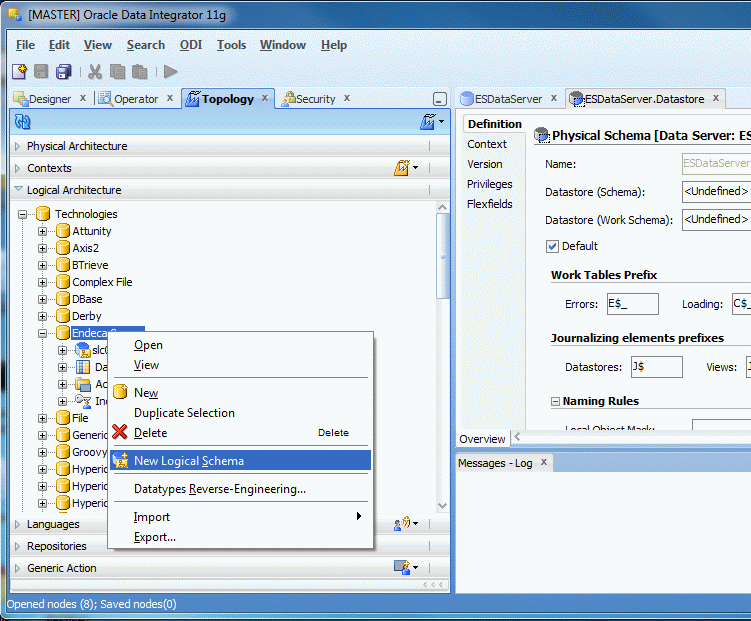This screenshot has height=621, width=751.
Task: Expand the Contexts section
Action: 18,168
